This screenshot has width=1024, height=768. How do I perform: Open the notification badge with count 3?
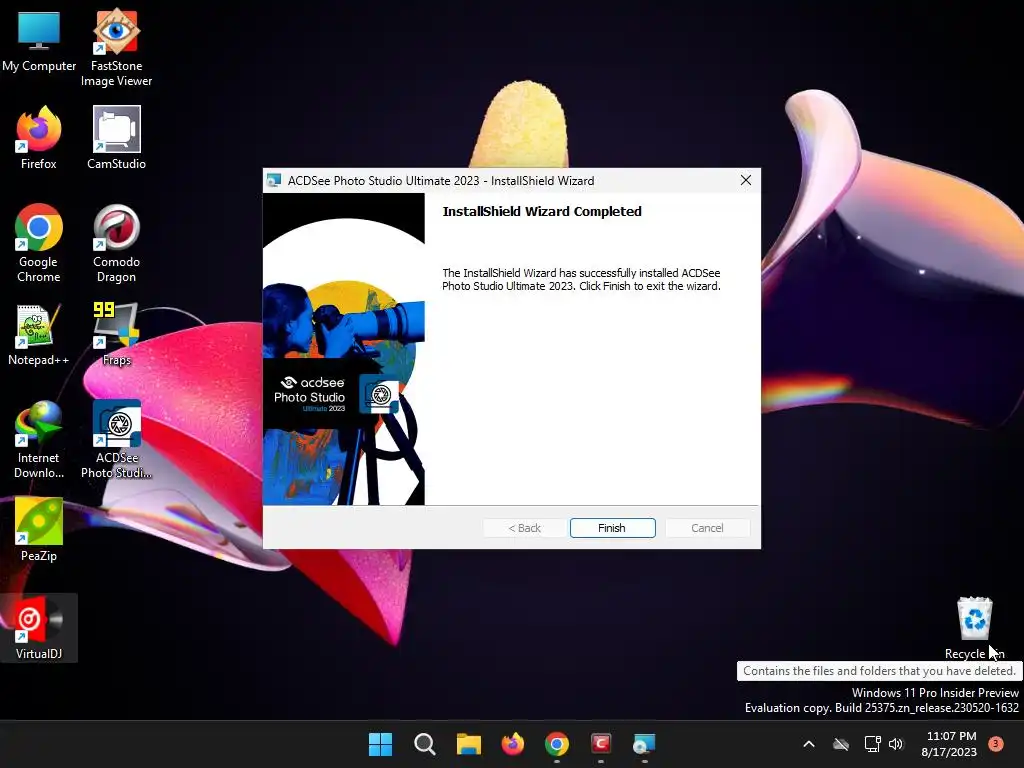point(996,744)
